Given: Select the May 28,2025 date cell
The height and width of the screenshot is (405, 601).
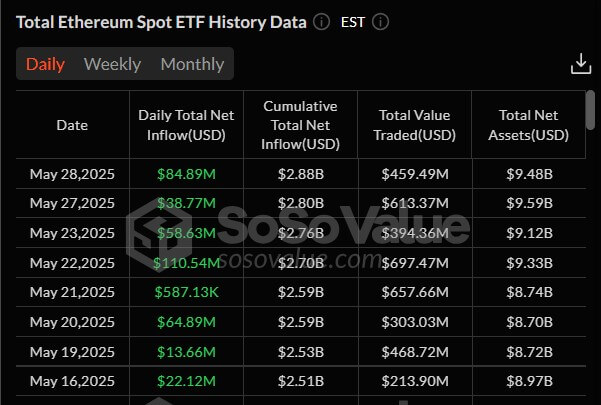Looking at the screenshot, I should coord(72,174).
